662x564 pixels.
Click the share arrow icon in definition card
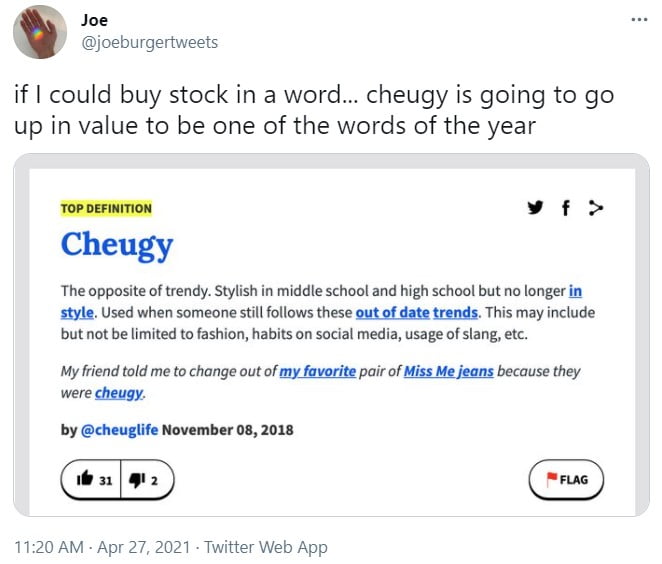click(596, 208)
